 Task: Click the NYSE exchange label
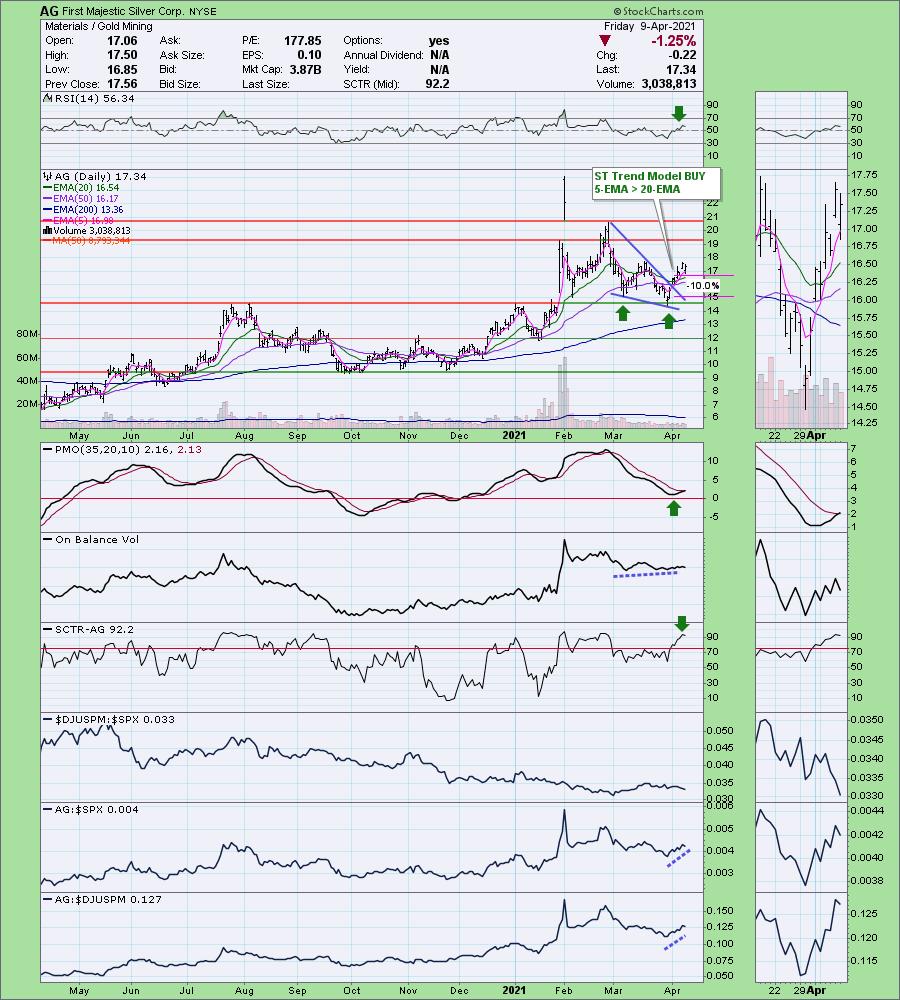click(x=202, y=11)
